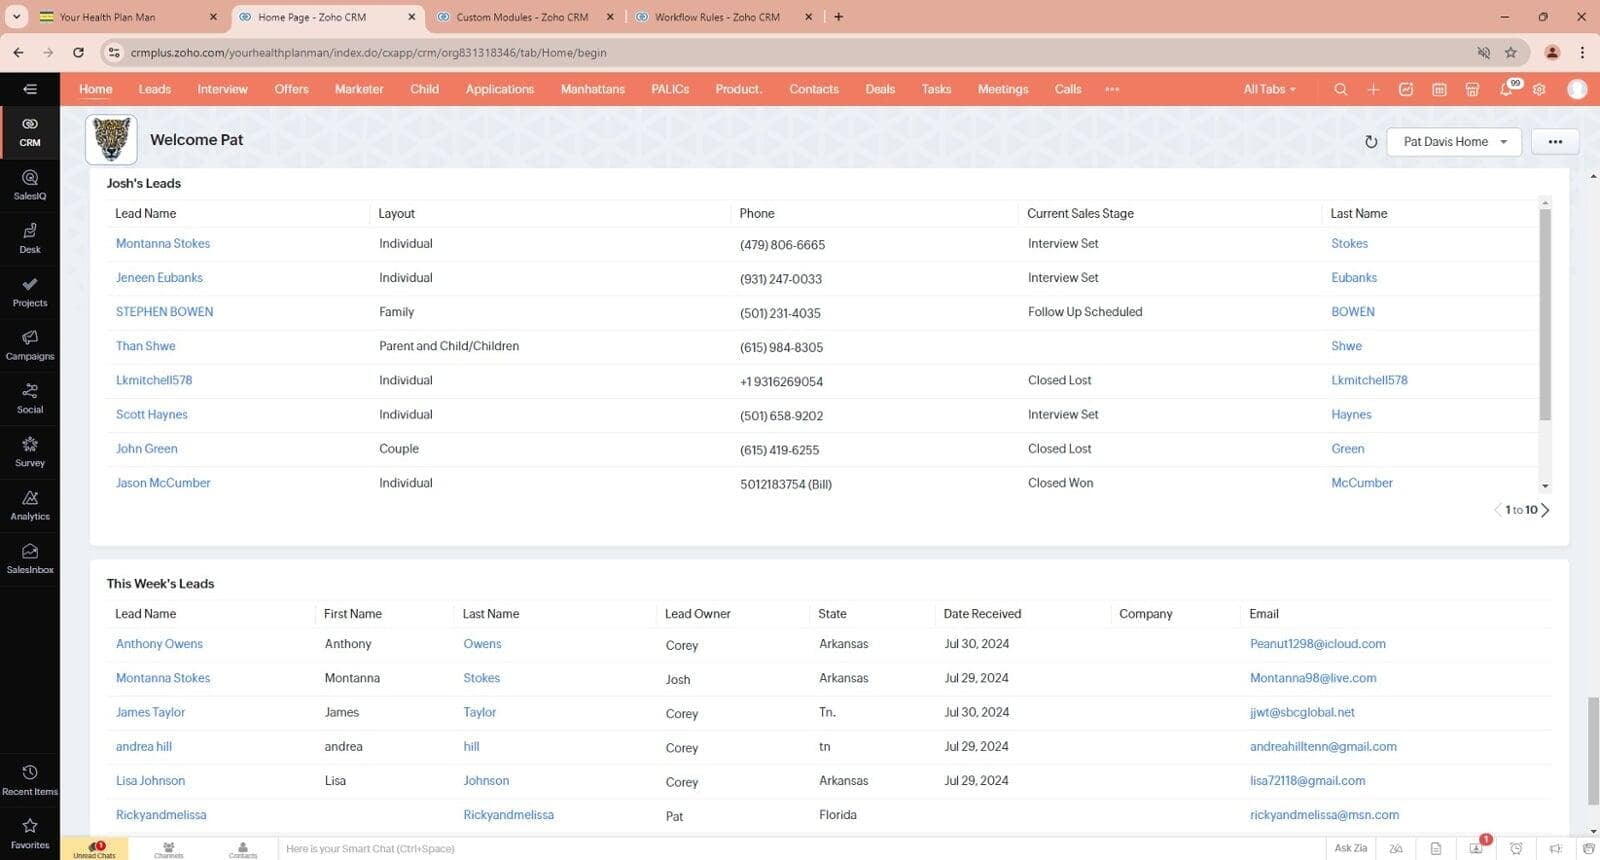Open Chrome three-dot menu
1600x860 pixels.
click(x=1582, y=52)
